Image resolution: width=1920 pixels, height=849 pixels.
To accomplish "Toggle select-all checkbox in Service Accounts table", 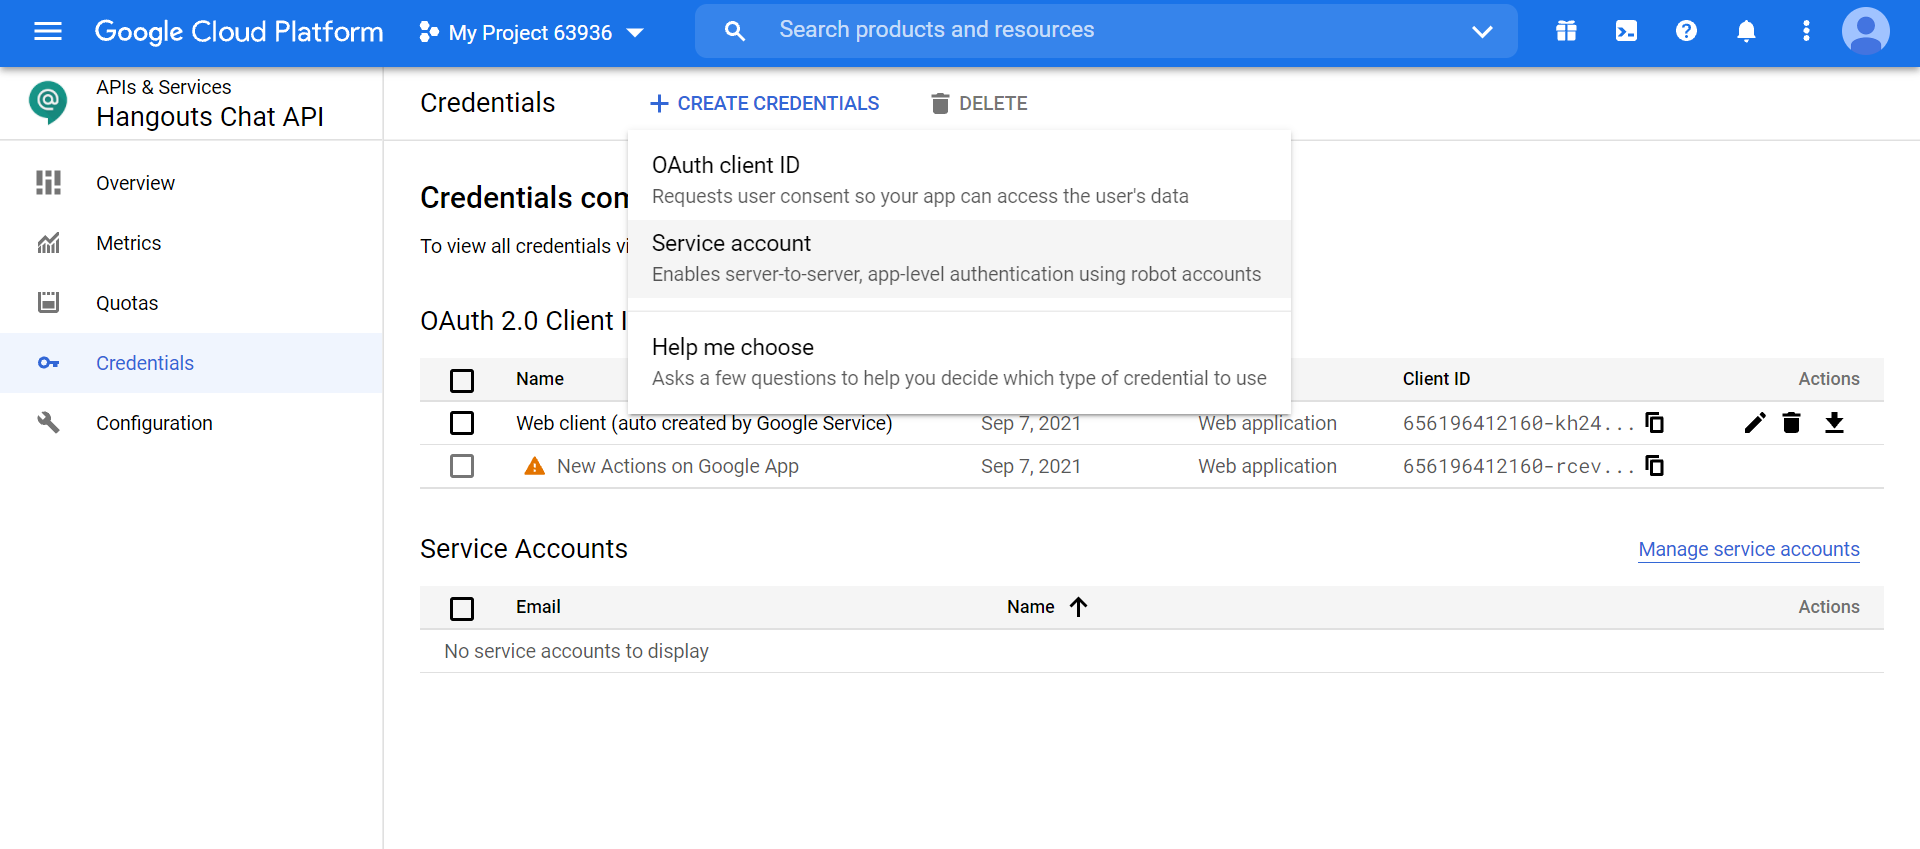I will coord(462,608).
